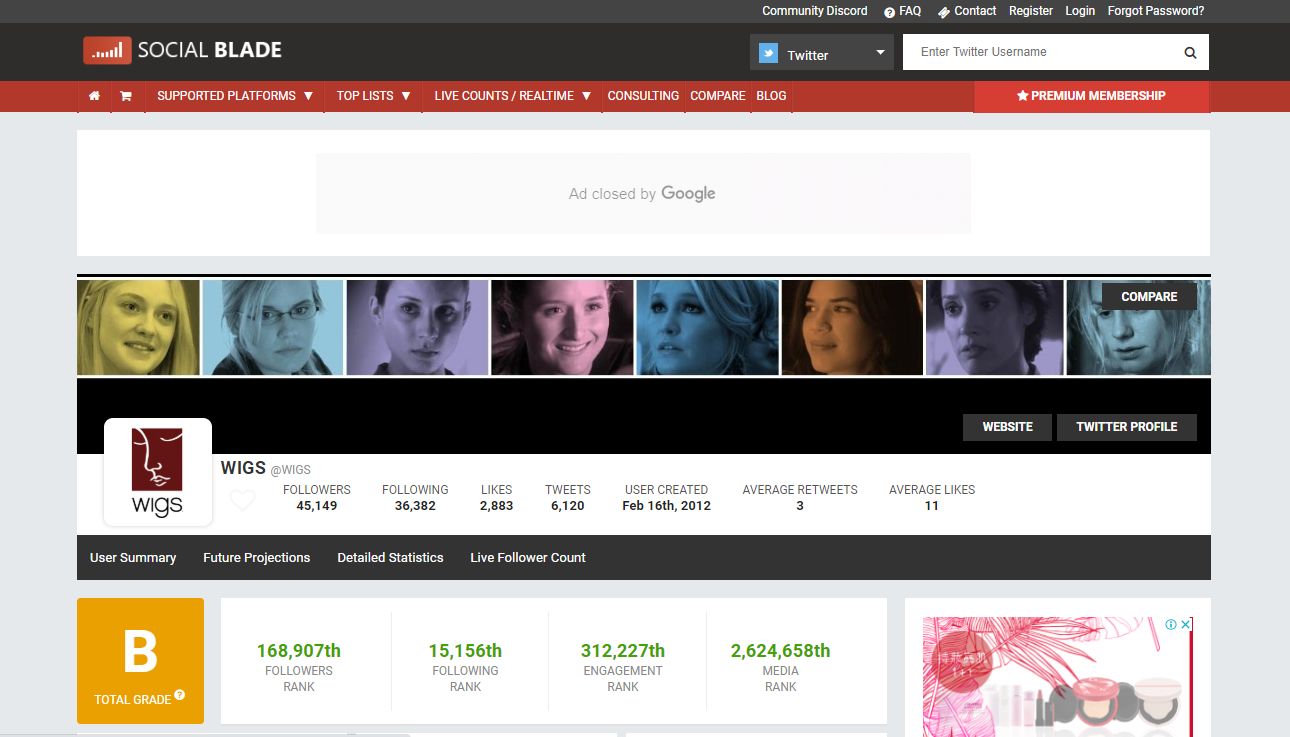1290x737 pixels.
Task: Click the Total Grade help icon
Action: [179, 695]
